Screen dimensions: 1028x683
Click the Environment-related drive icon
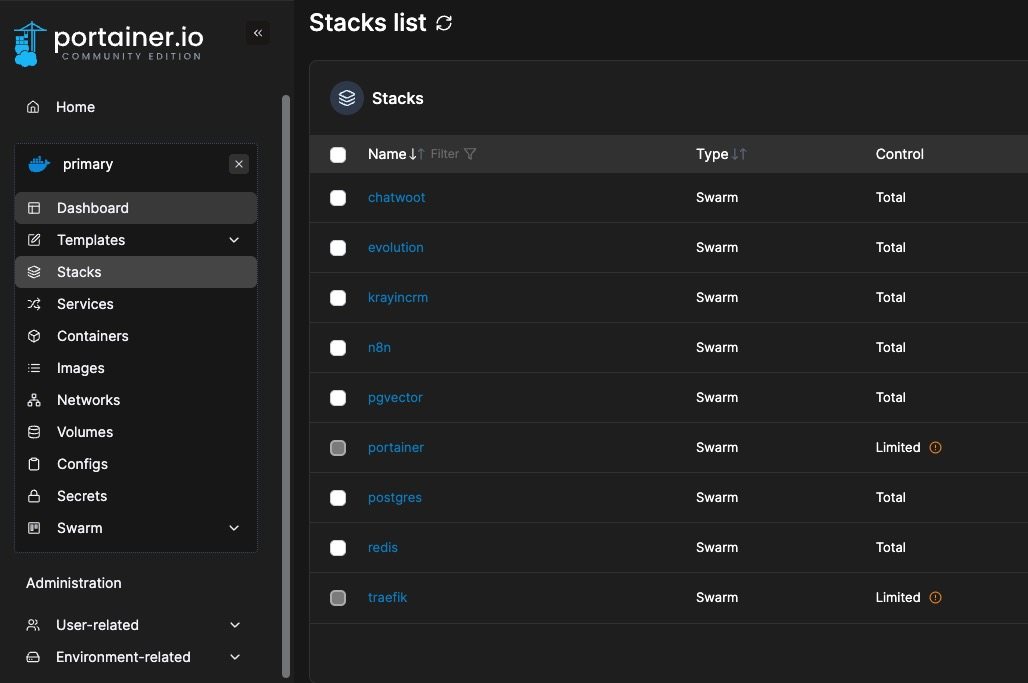33,657
